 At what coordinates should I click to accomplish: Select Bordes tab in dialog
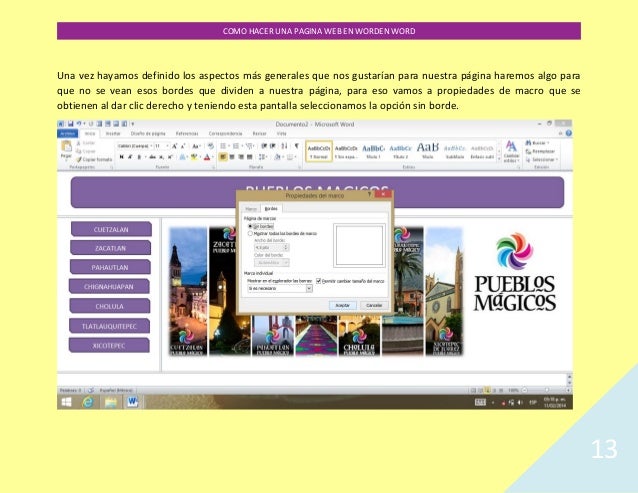[x=271, y=209]
